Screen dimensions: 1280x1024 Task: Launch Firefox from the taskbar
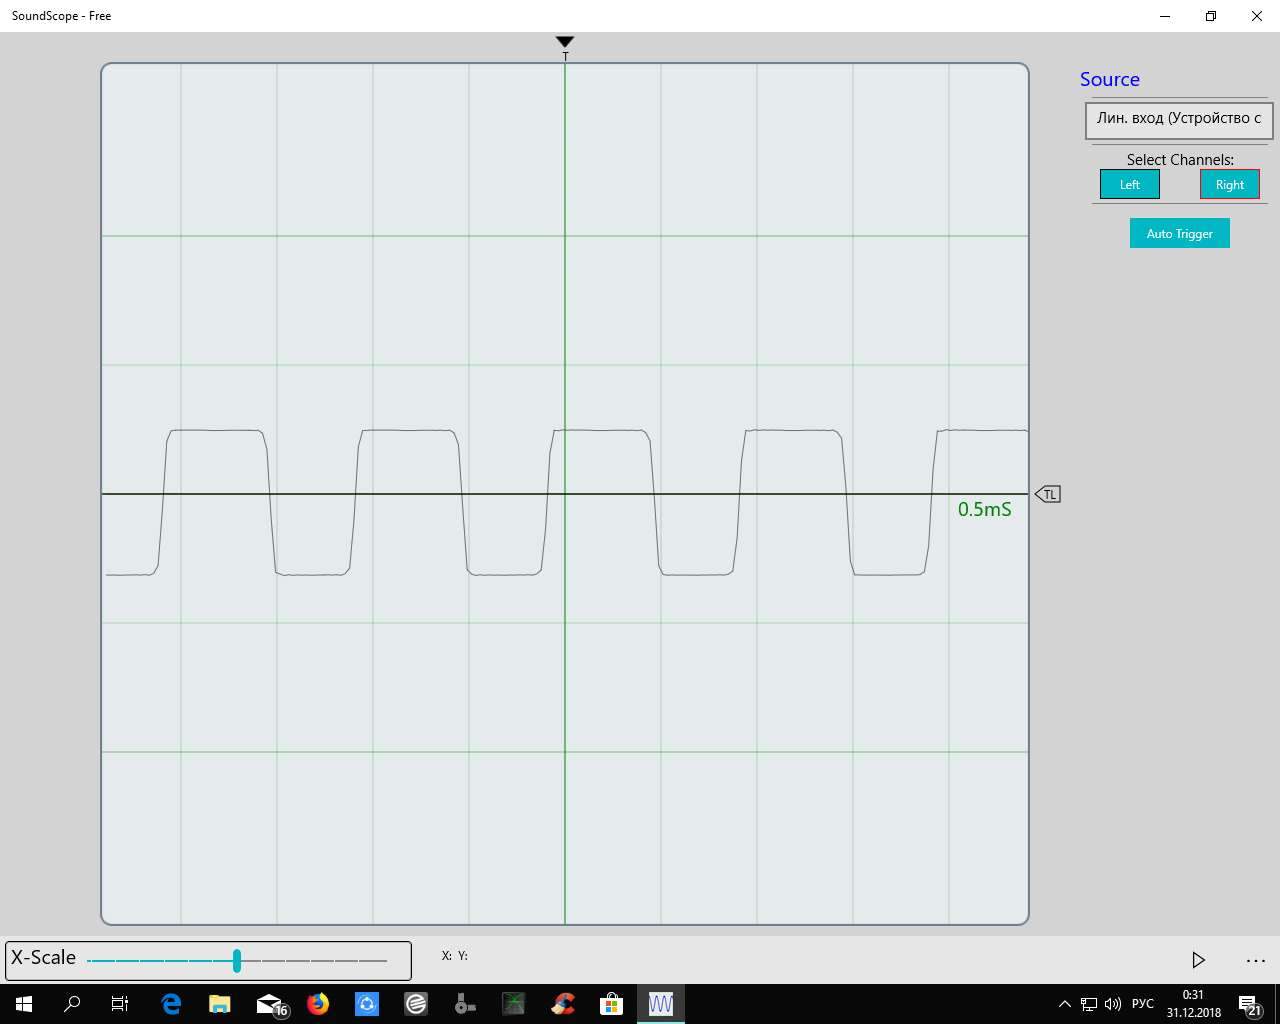[x=318, y=1004]
